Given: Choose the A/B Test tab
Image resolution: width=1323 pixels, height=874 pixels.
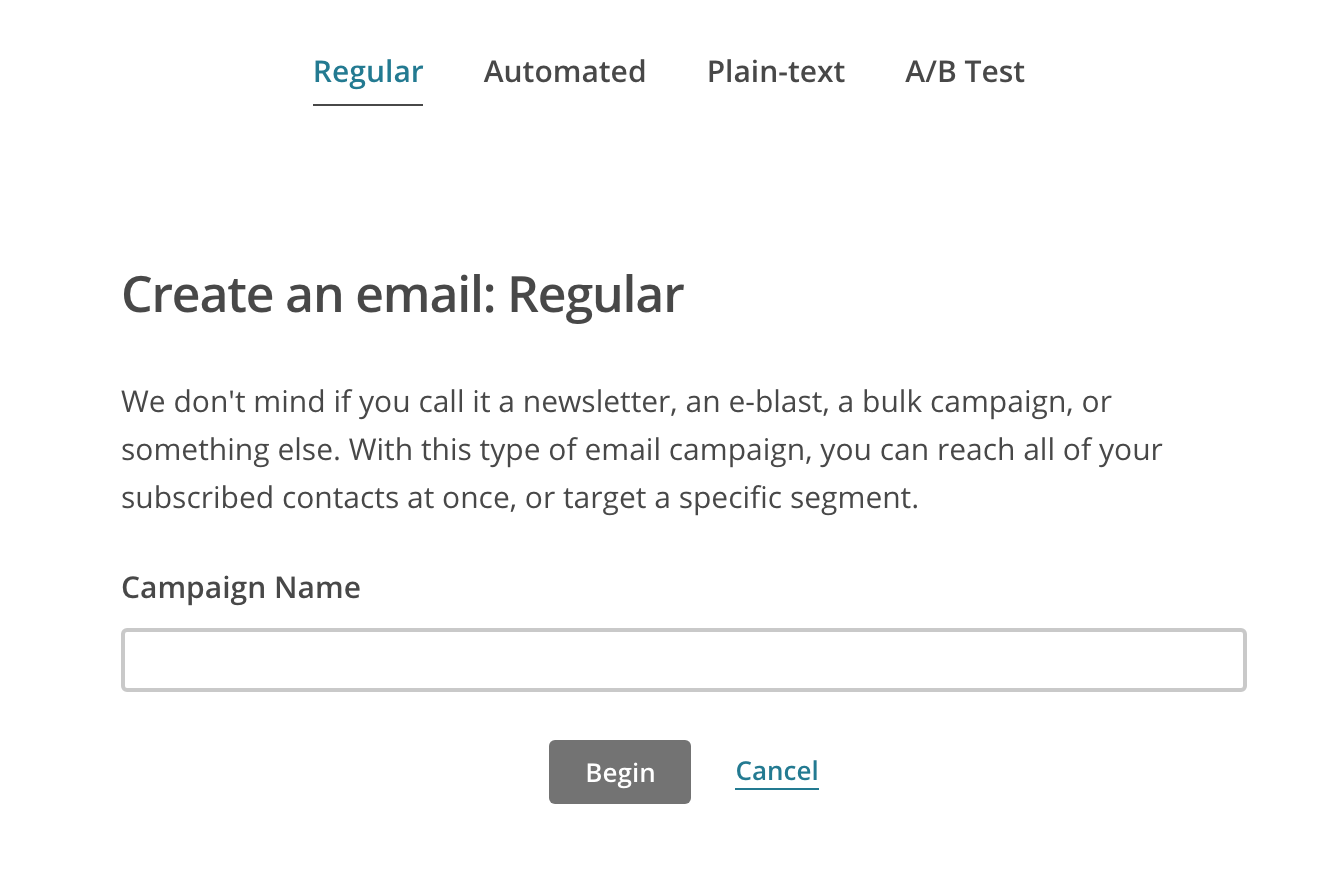Looking at the screenshot, I should (964, 72).
